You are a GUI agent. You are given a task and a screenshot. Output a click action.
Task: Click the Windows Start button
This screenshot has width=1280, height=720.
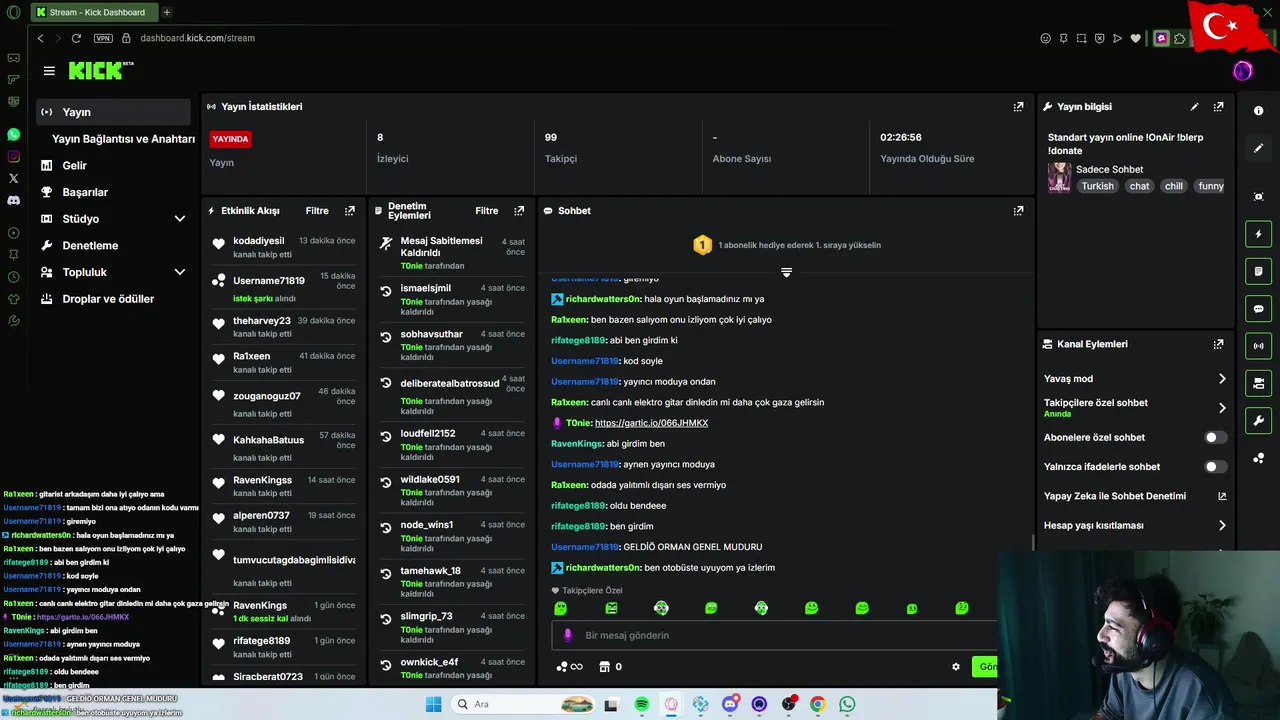[433, 705]
